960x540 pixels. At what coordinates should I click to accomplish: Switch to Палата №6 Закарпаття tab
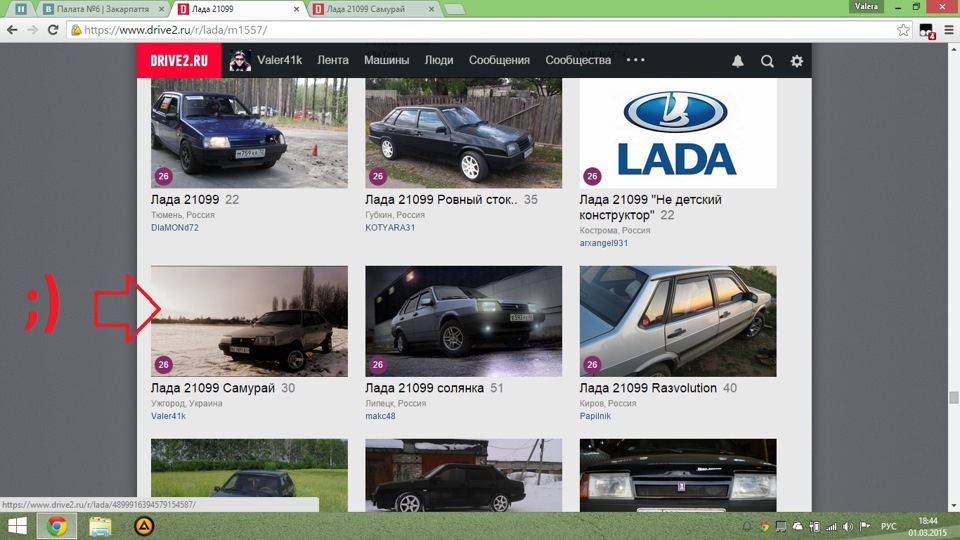tap(103, 9)
